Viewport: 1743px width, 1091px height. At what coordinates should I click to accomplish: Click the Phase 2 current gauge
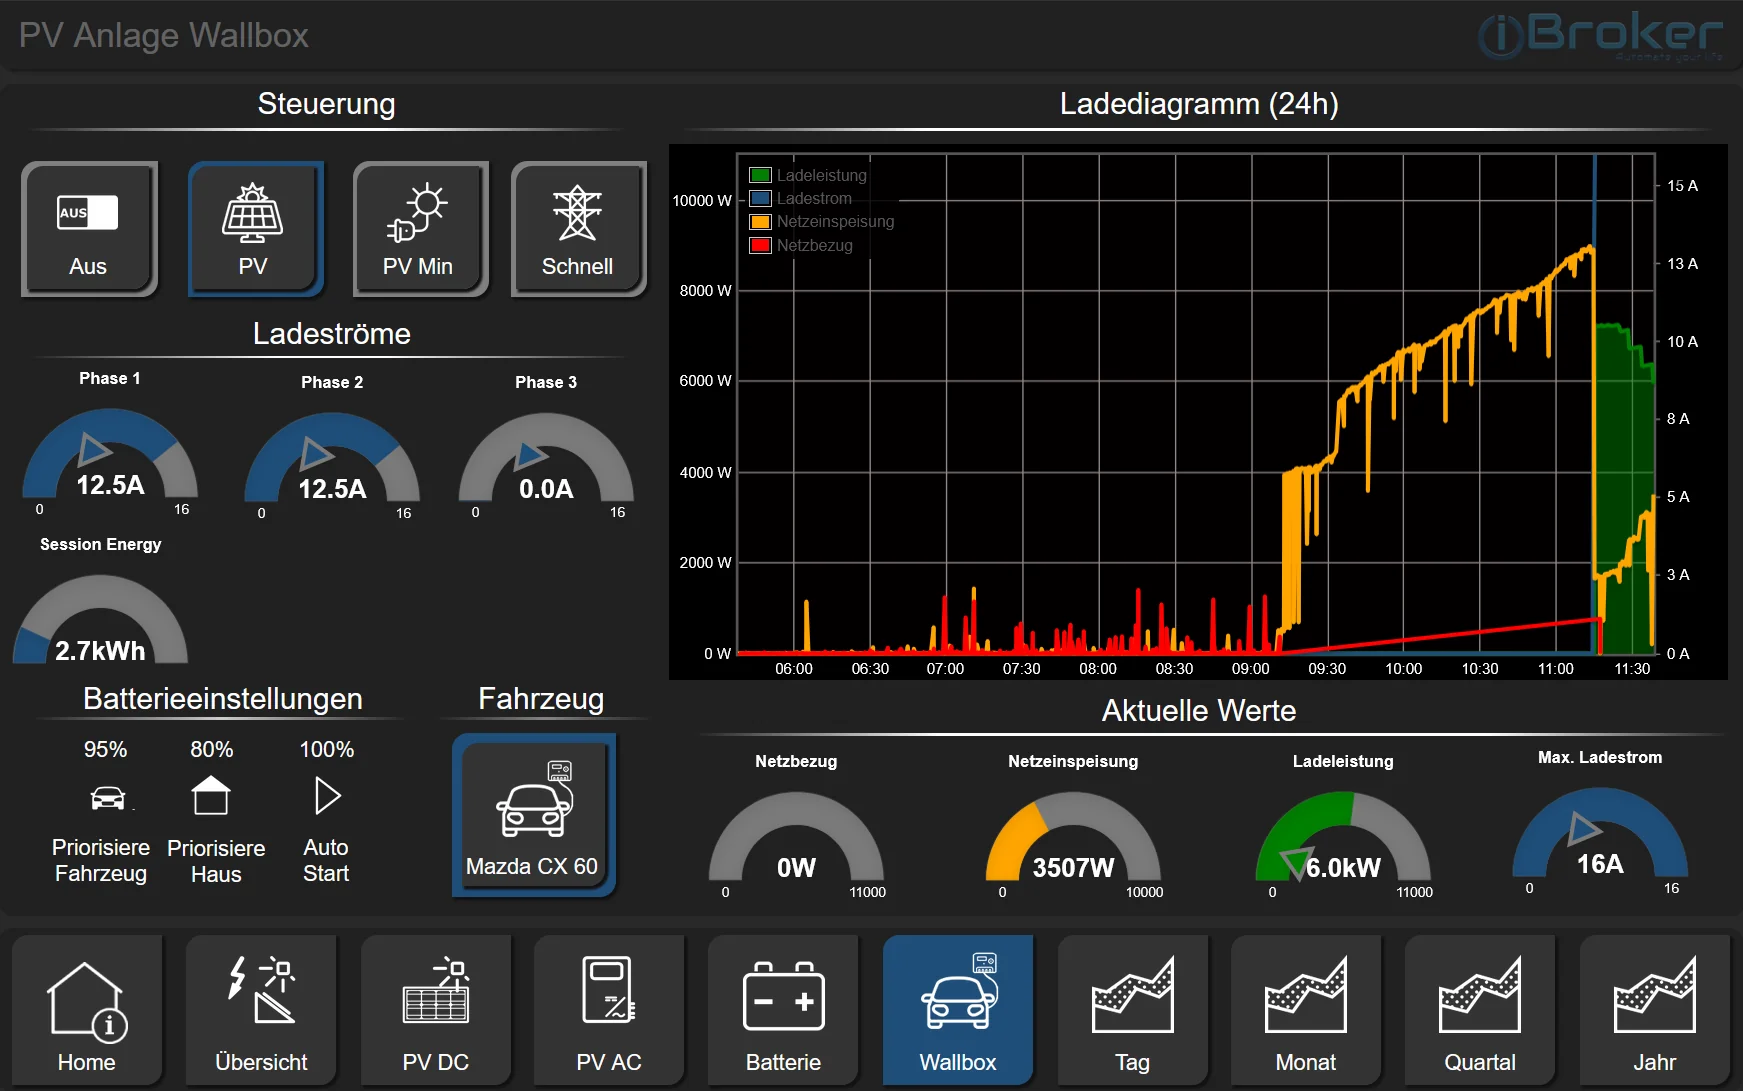[332, 459]
